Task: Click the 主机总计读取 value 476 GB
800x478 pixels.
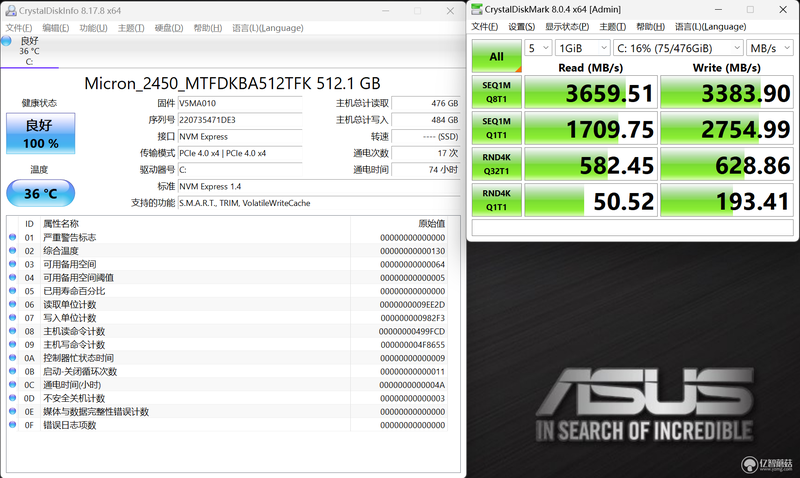Action: [426, 103]
